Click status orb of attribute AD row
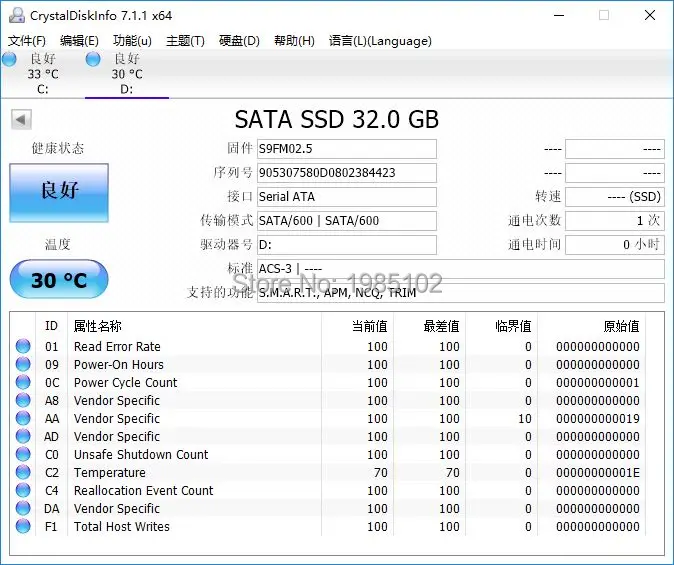This screenshot has width=674, height=565. pyautogui.click(x=23, y=436)
